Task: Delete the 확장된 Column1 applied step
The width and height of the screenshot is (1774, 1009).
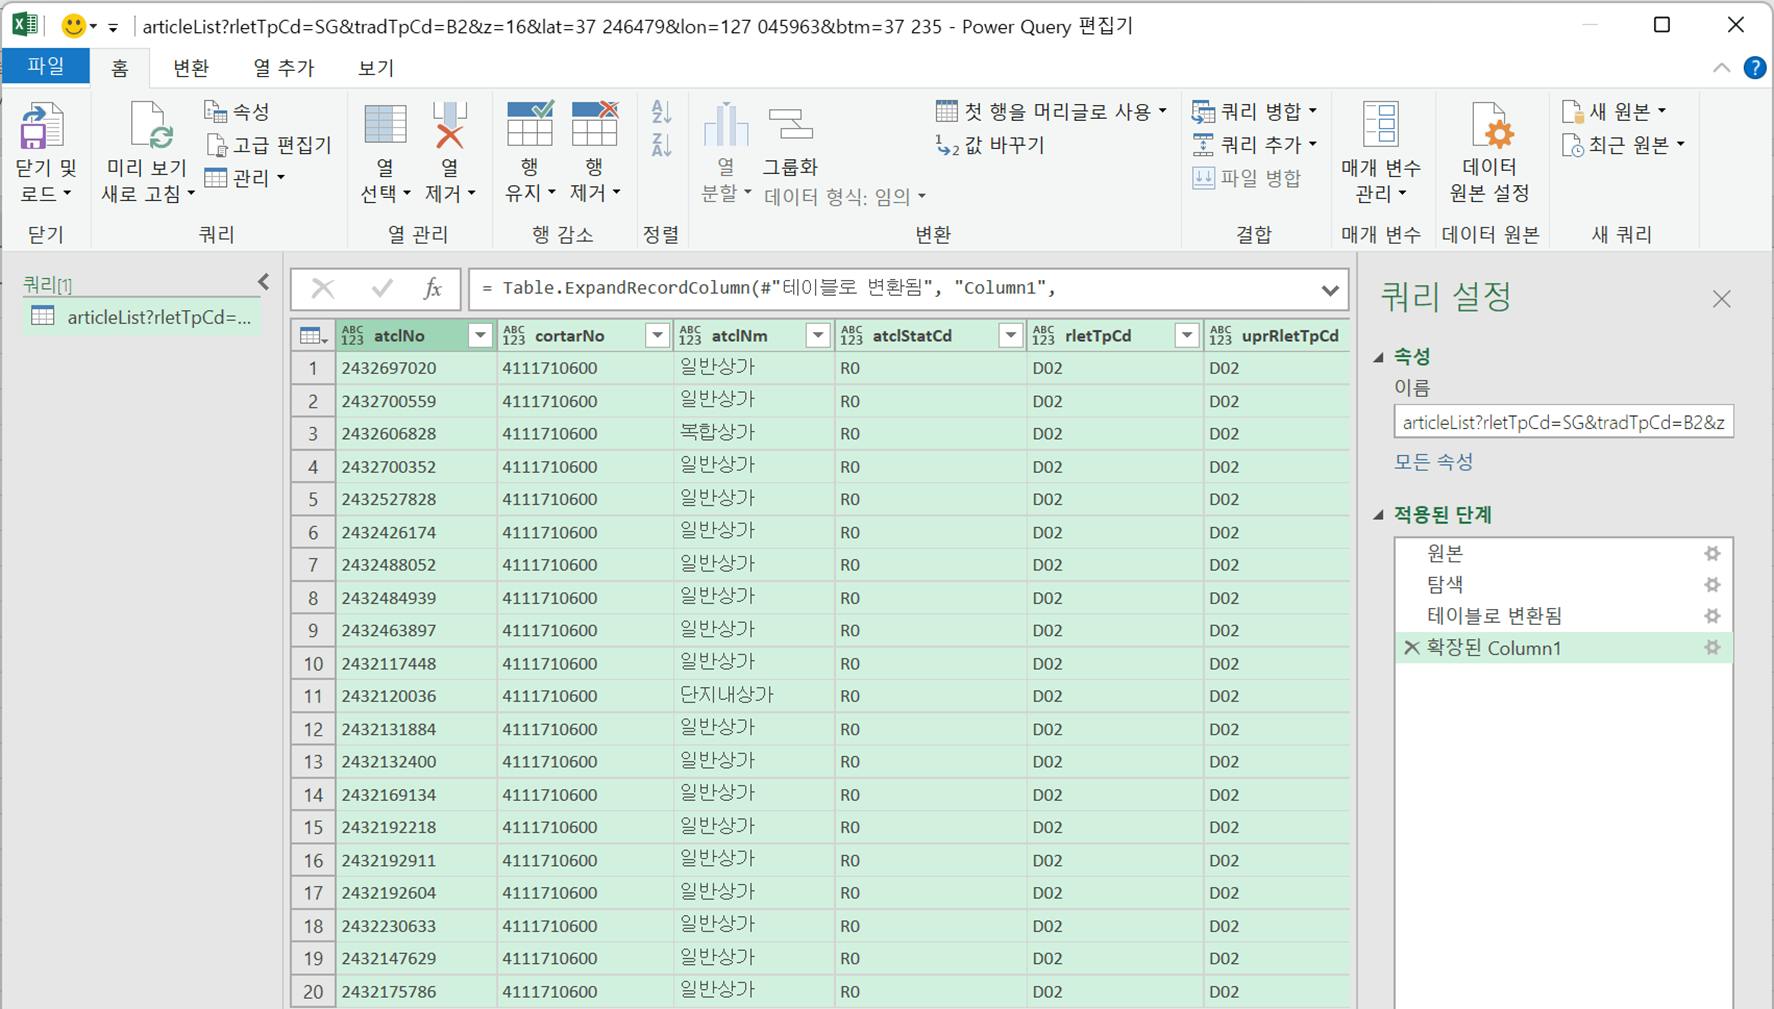Action: pos(1411,648)
